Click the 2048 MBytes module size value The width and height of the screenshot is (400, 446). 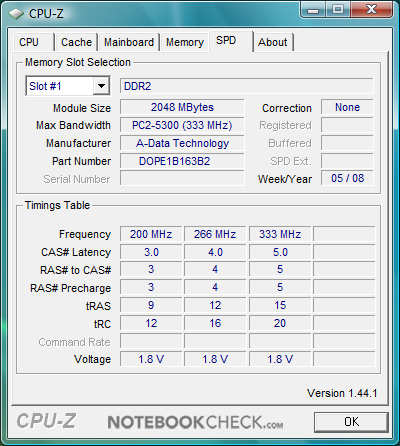point(182,107)
